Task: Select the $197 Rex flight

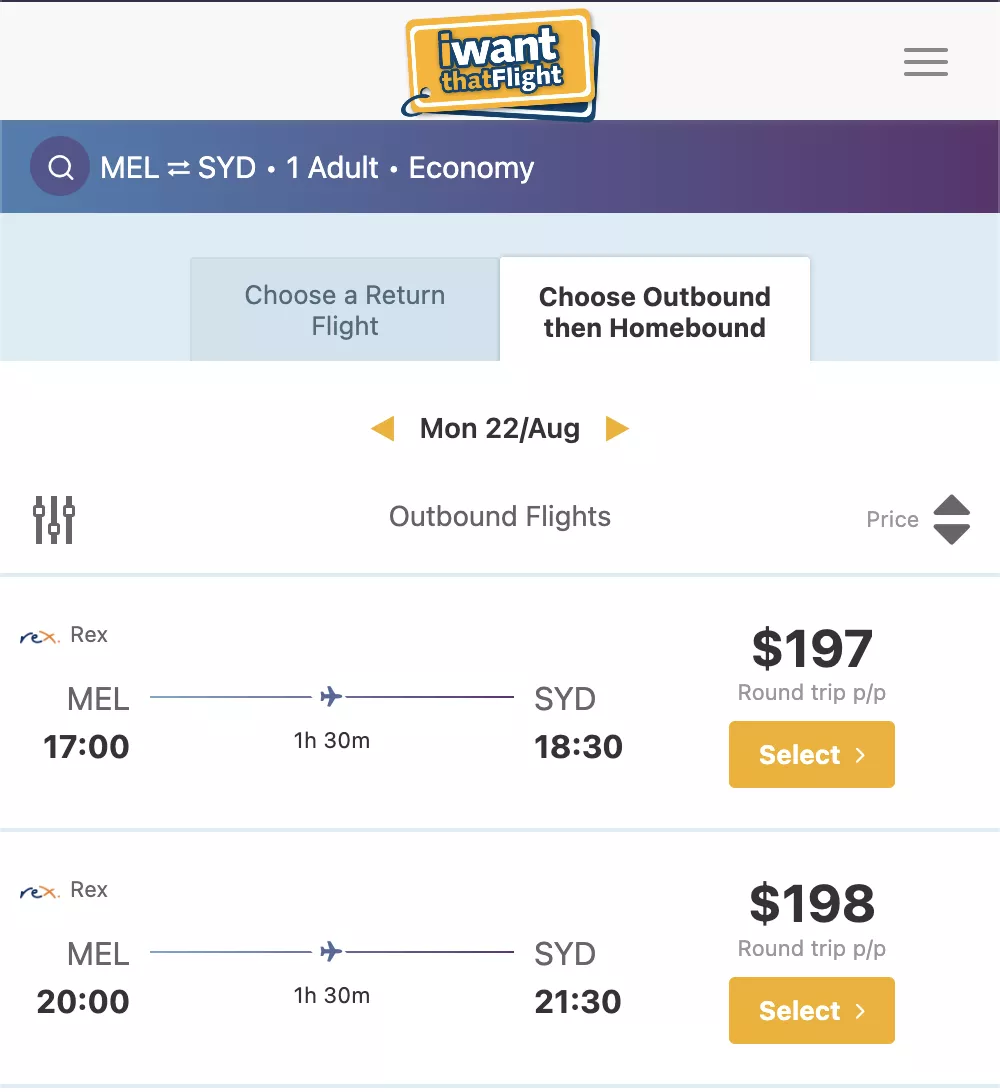Action: pos(811,755)
